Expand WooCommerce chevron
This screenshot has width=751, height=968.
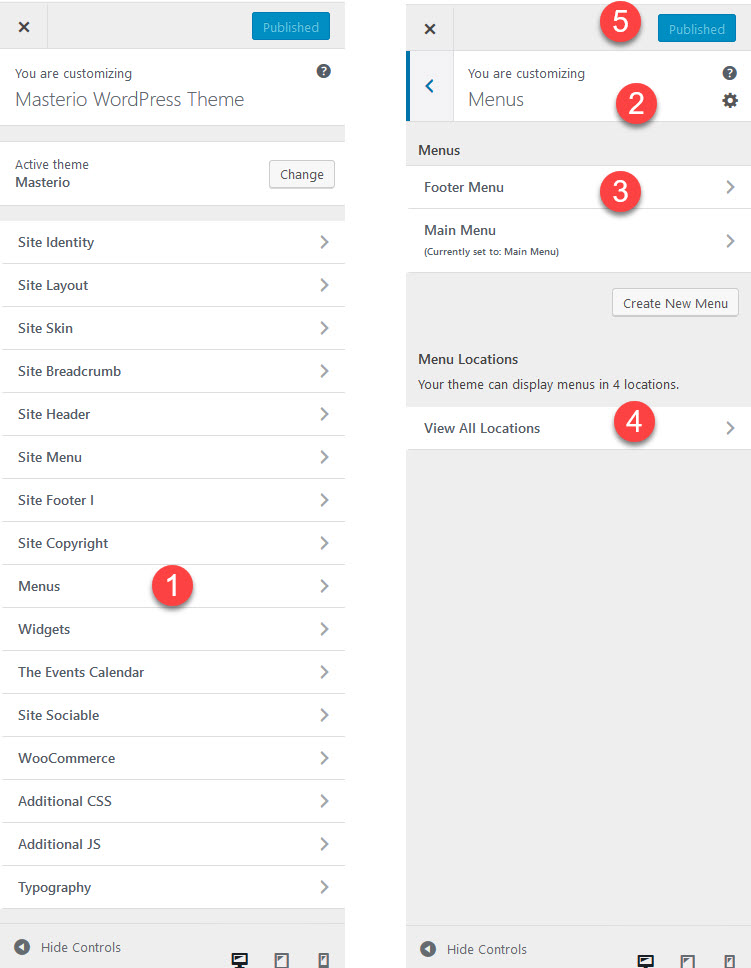coord(324,758)
